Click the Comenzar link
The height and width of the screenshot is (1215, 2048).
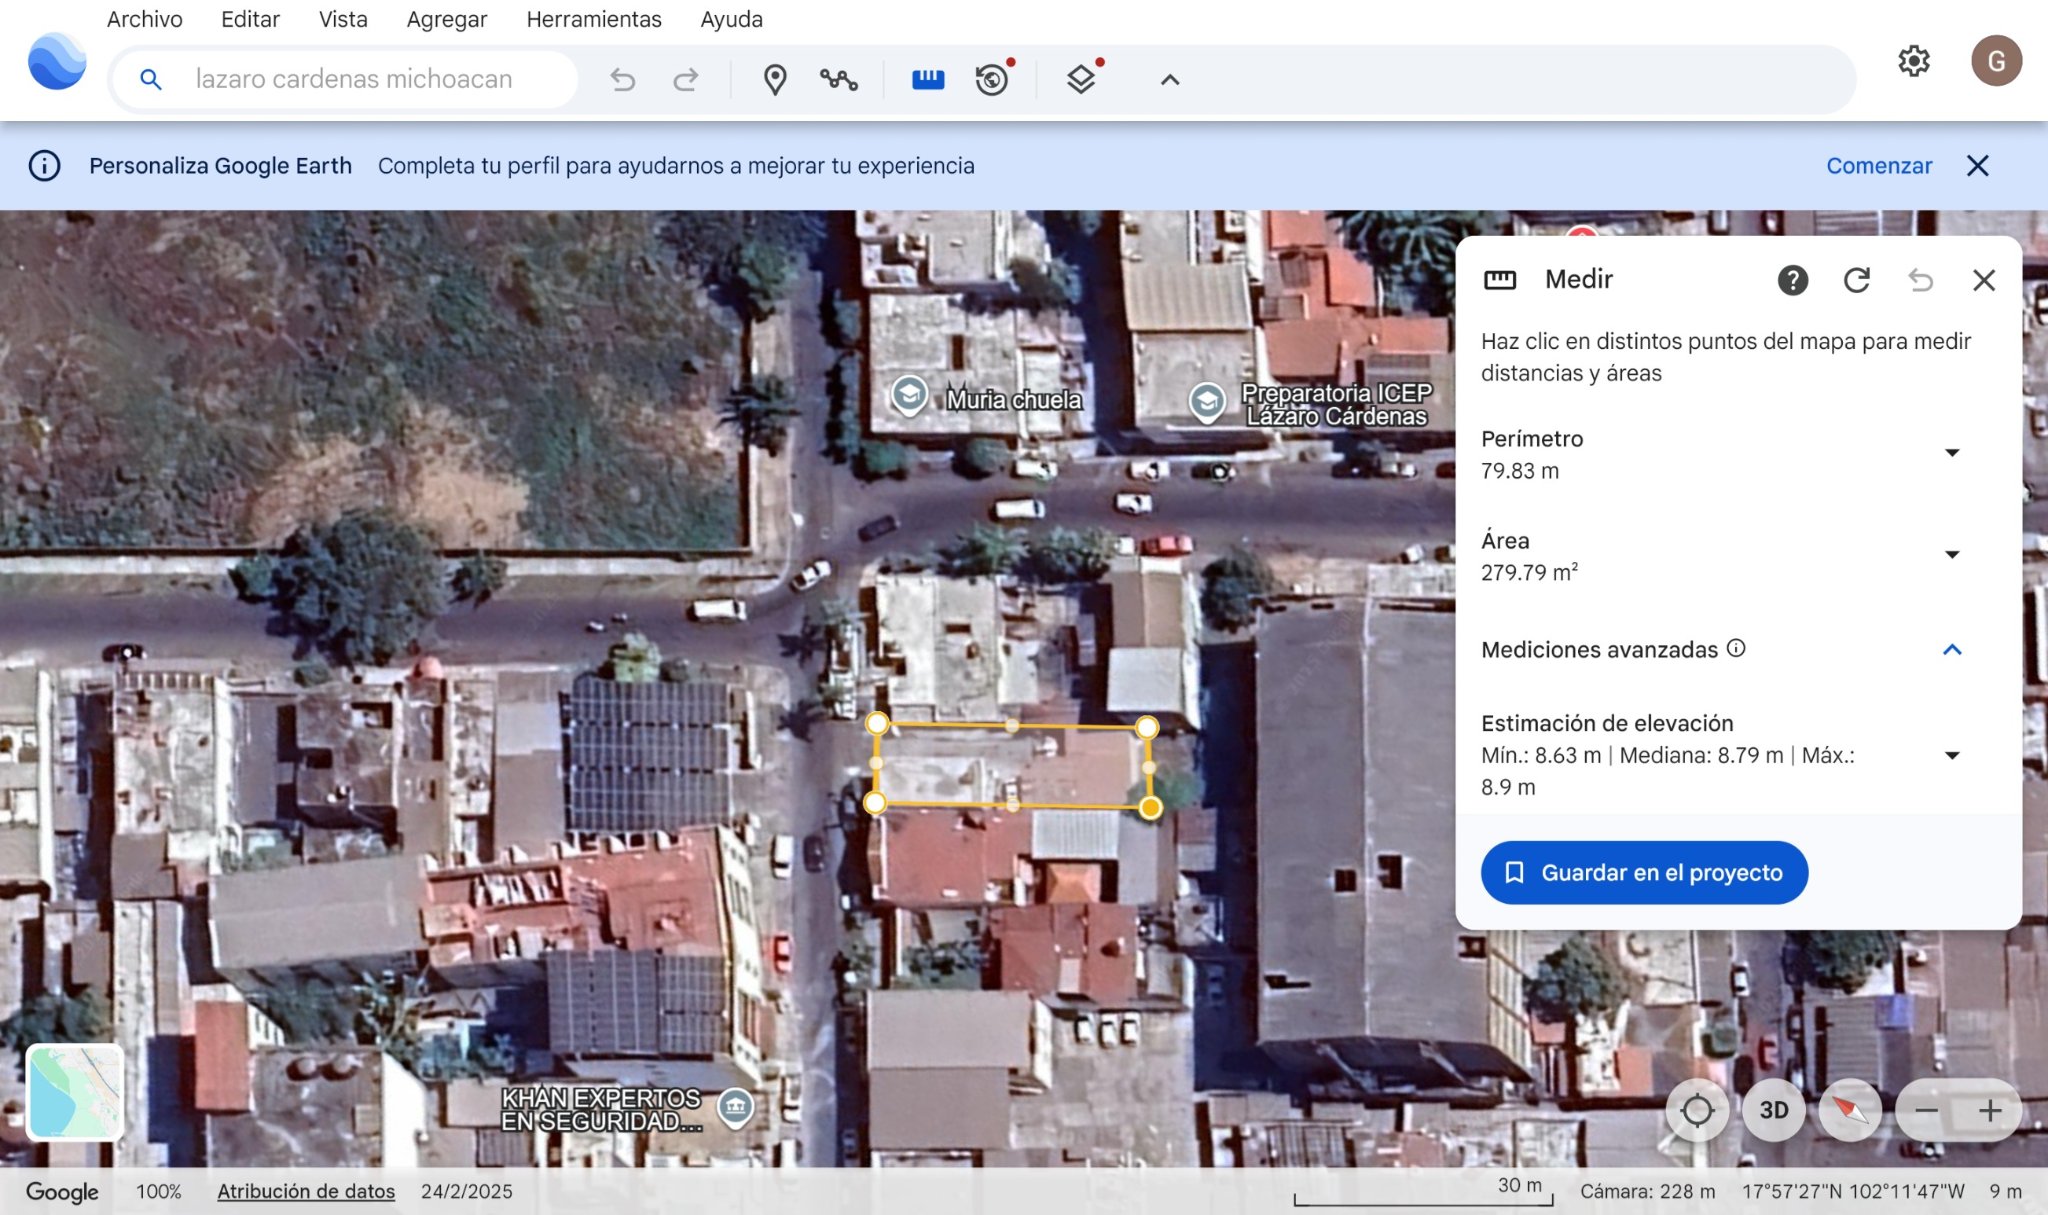1879,166
